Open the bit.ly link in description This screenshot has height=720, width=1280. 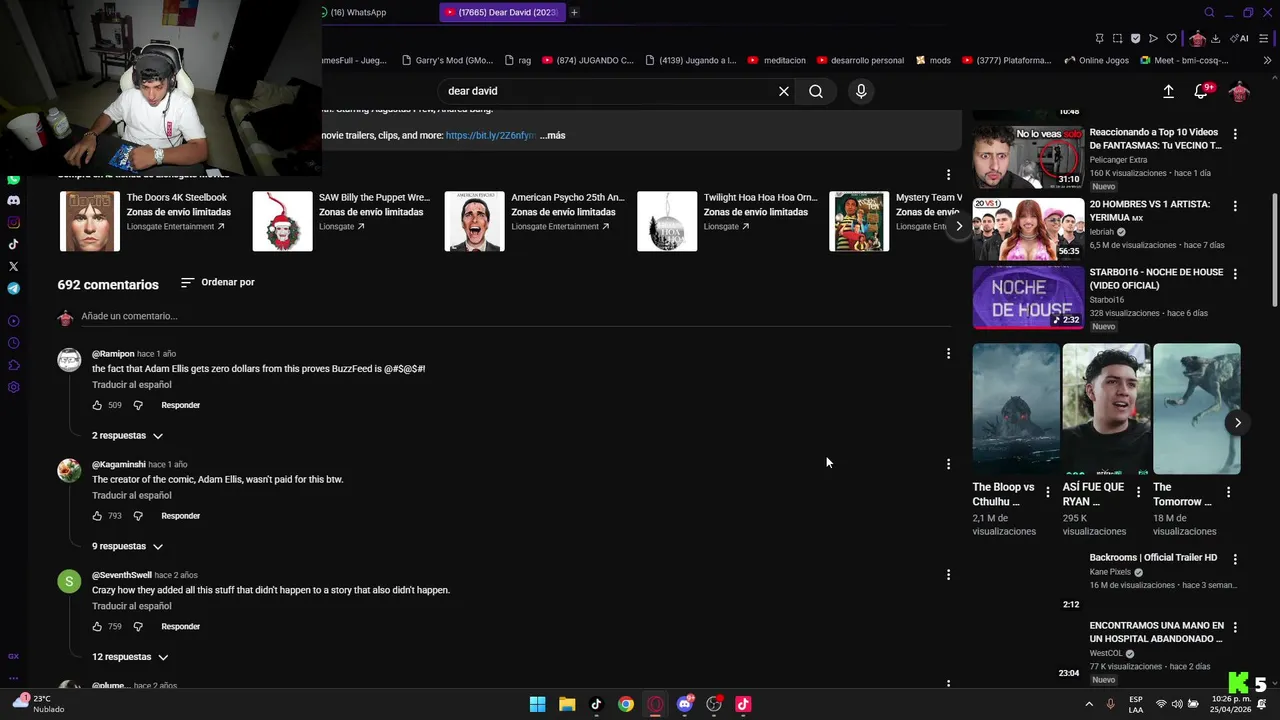(x=490, y=135)
